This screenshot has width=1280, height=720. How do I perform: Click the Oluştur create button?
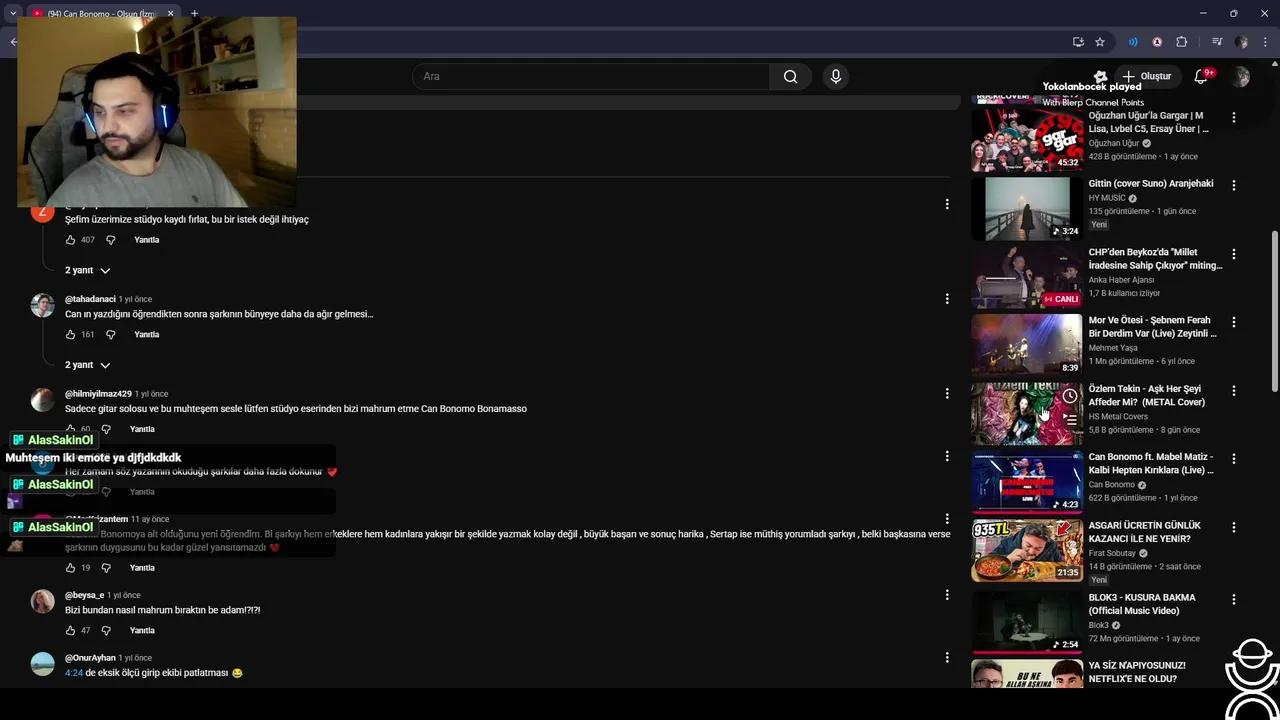pos(1146,77)
